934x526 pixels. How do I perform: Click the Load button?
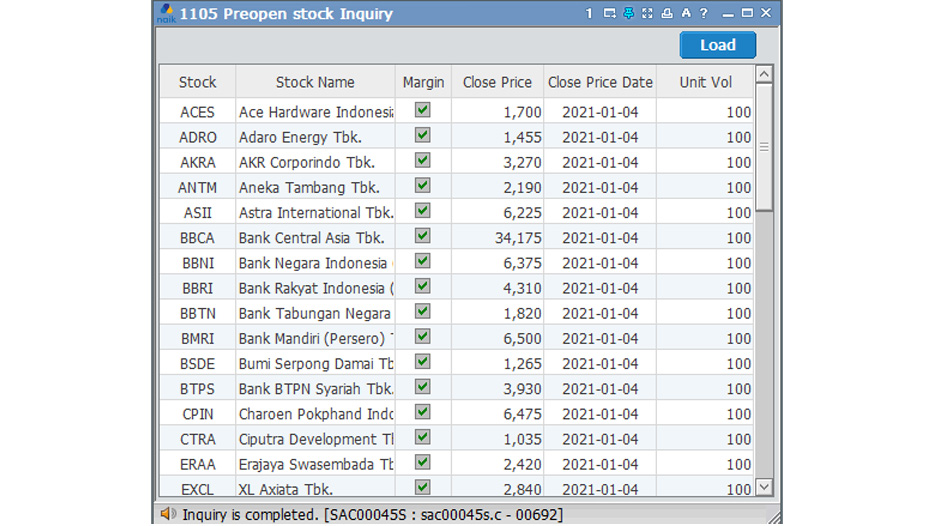point(717,45)
